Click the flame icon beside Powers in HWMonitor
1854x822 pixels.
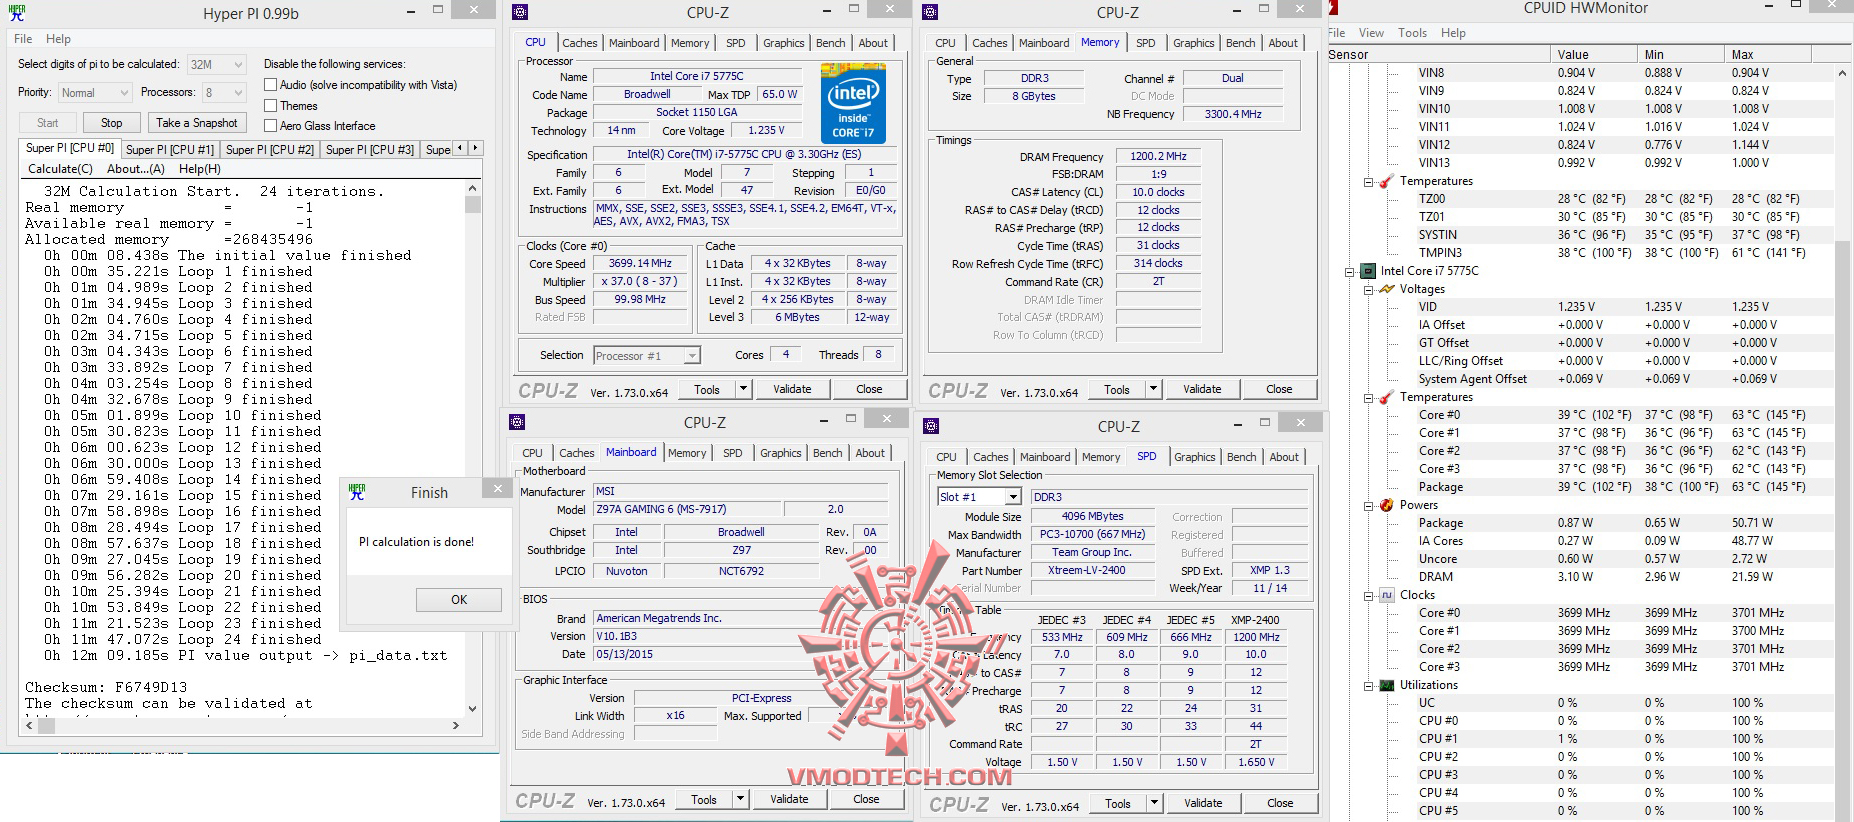[x=1386, y=505]
